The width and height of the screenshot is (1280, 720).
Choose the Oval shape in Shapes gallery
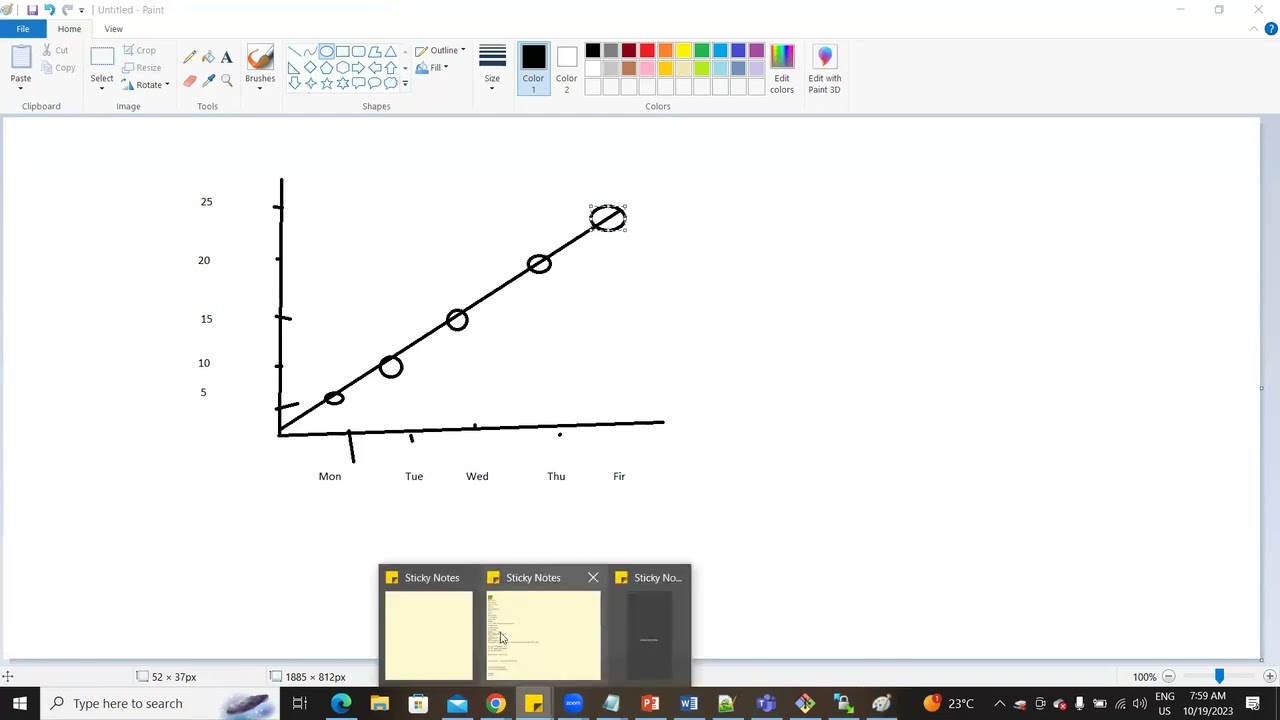[x=326, y=52]
